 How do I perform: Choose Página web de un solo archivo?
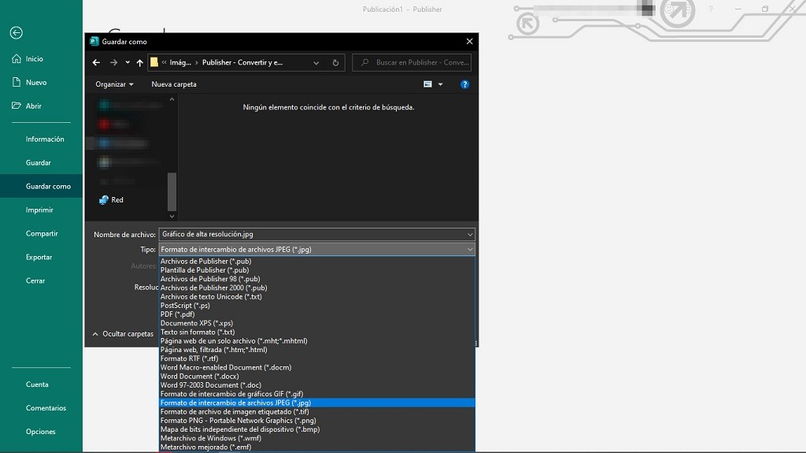317,341
